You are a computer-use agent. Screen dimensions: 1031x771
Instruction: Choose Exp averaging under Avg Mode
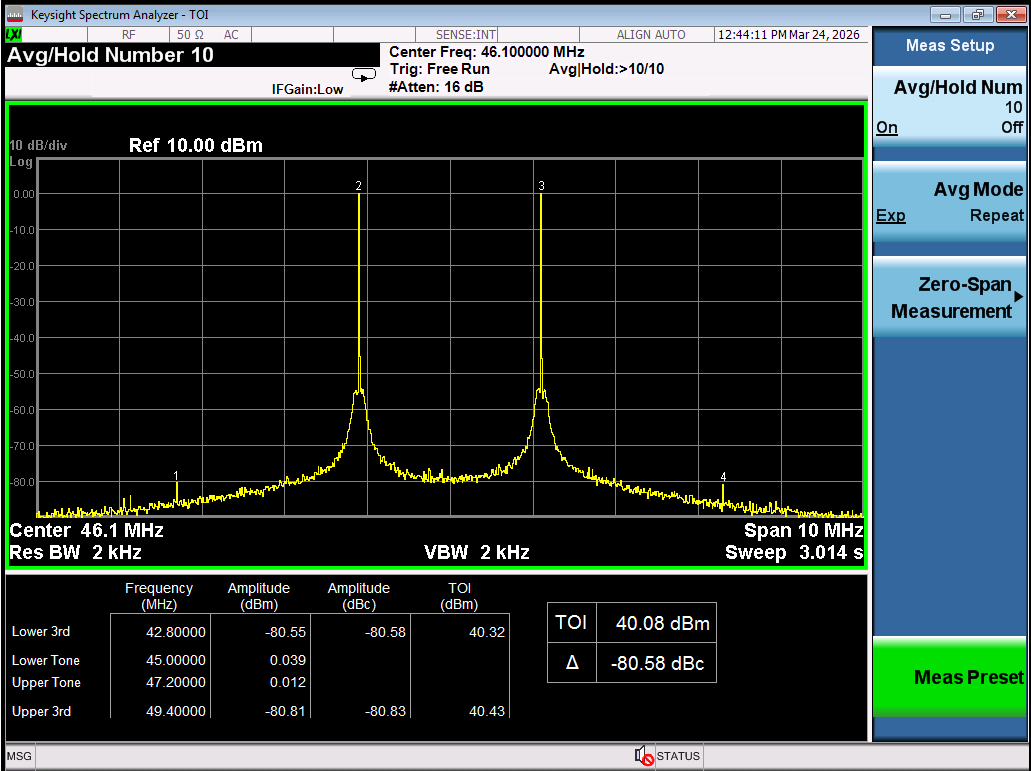(890, 216)
